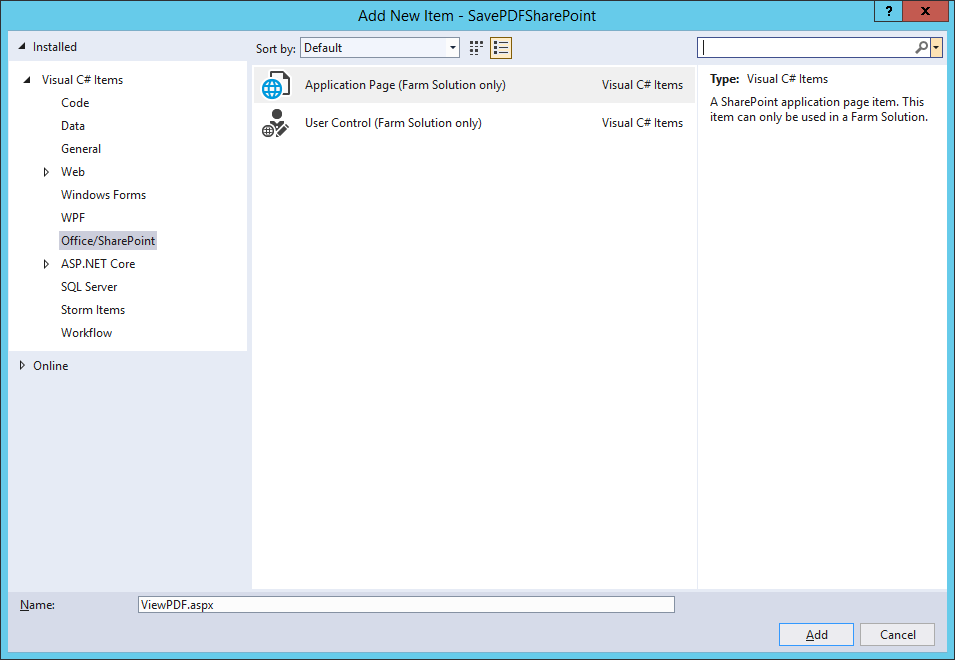Click the User Control person icon

tap(275, 123)
